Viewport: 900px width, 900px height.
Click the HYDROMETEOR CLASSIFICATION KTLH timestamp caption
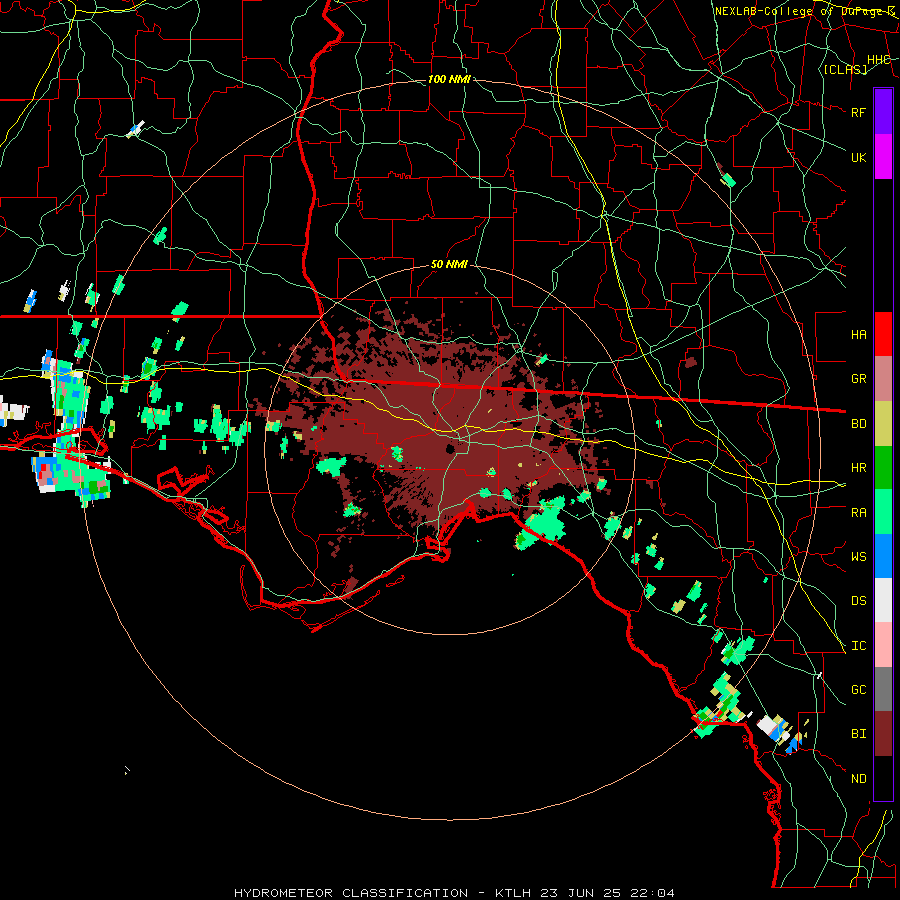click(x=454, y=893)
